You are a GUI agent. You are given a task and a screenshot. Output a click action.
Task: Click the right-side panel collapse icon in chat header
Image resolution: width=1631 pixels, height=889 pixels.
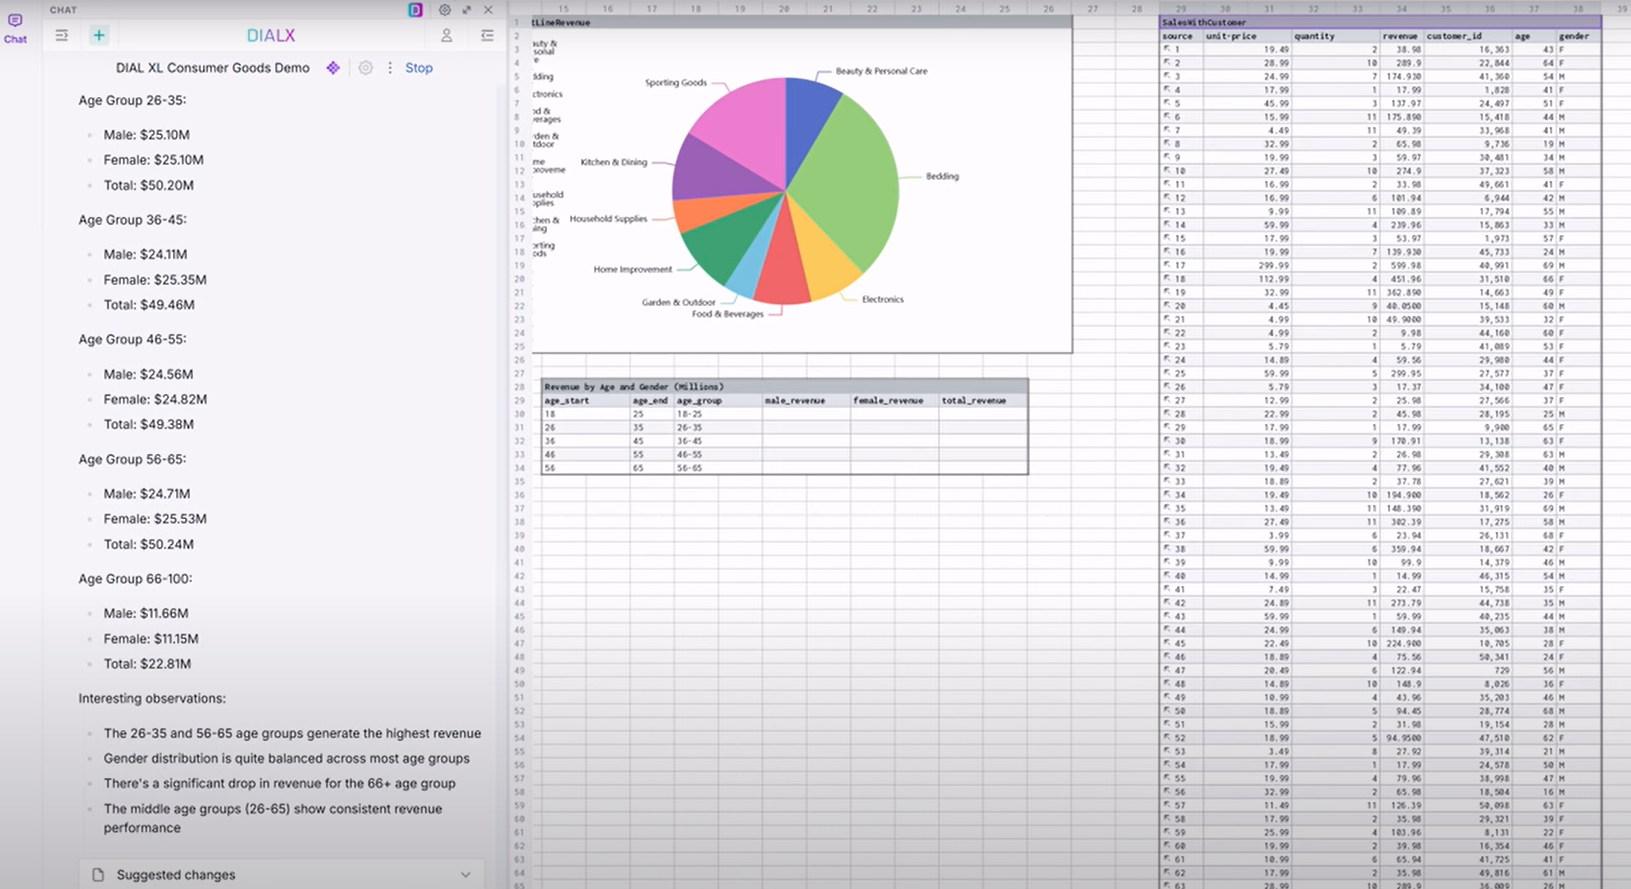tap(487, 35)
